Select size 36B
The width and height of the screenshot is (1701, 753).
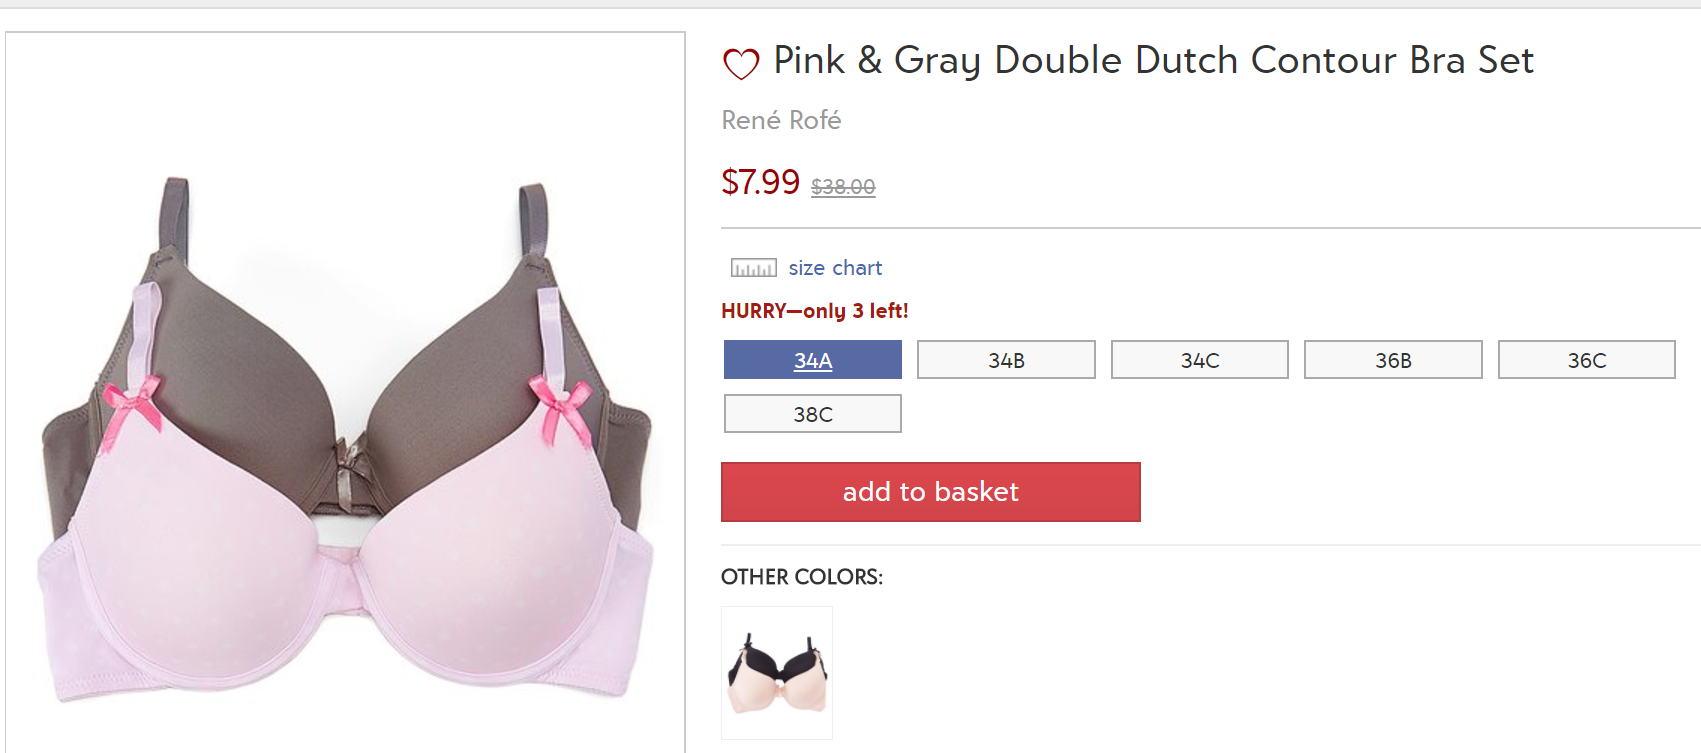[1393, 360]
